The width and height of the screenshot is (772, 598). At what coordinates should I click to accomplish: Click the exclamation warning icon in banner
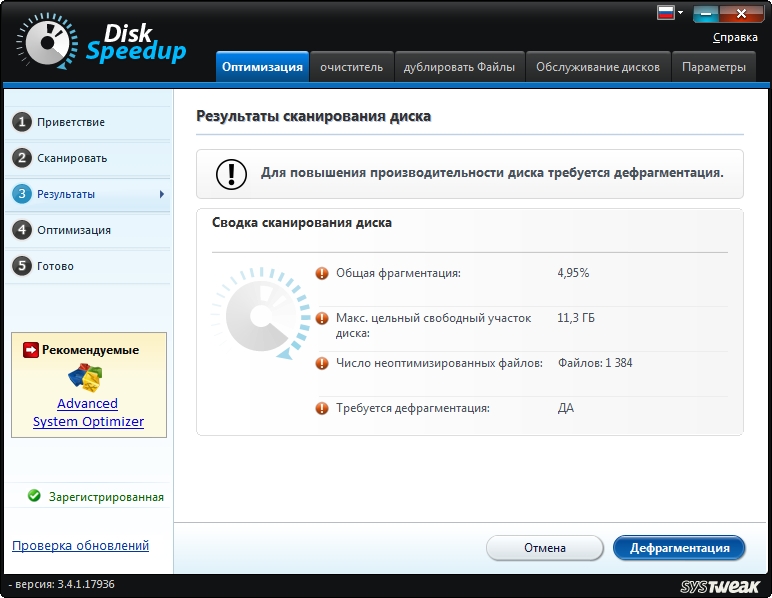(x=231, y=174)
